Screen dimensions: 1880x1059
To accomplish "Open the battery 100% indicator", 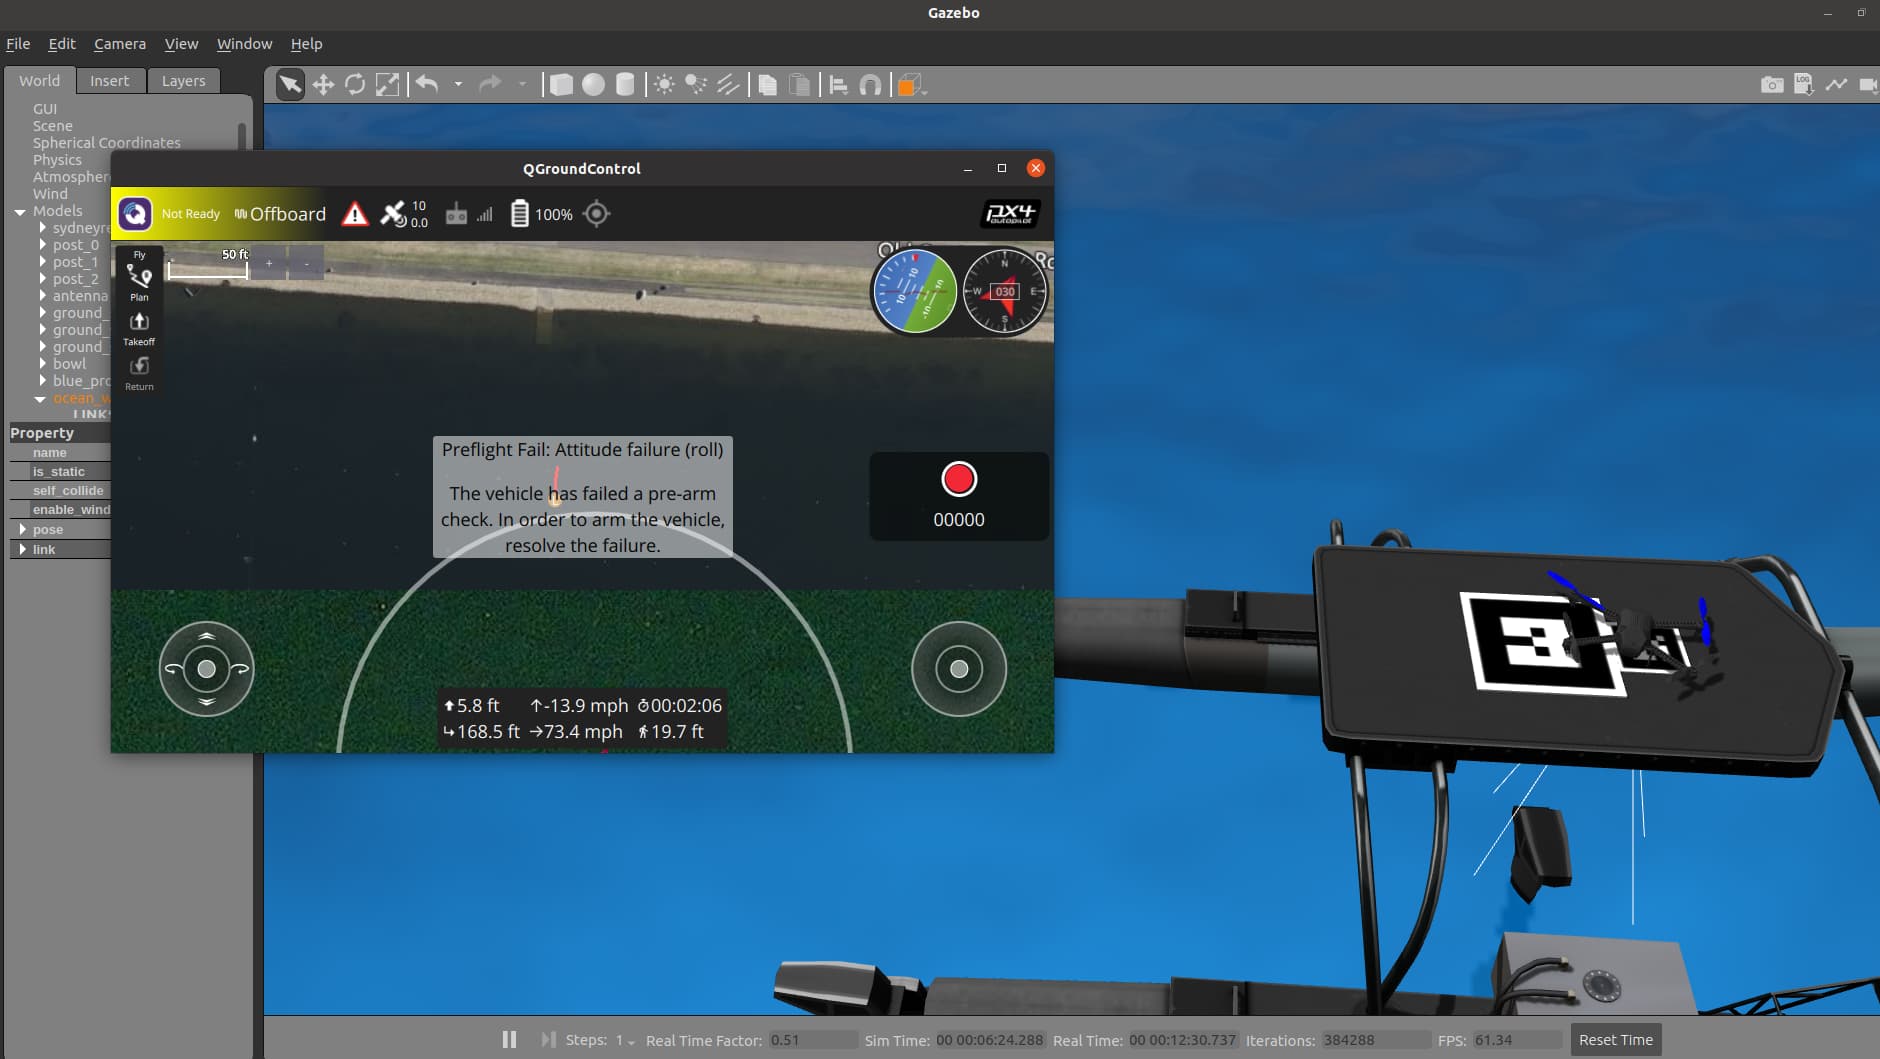I will (541, 214).
